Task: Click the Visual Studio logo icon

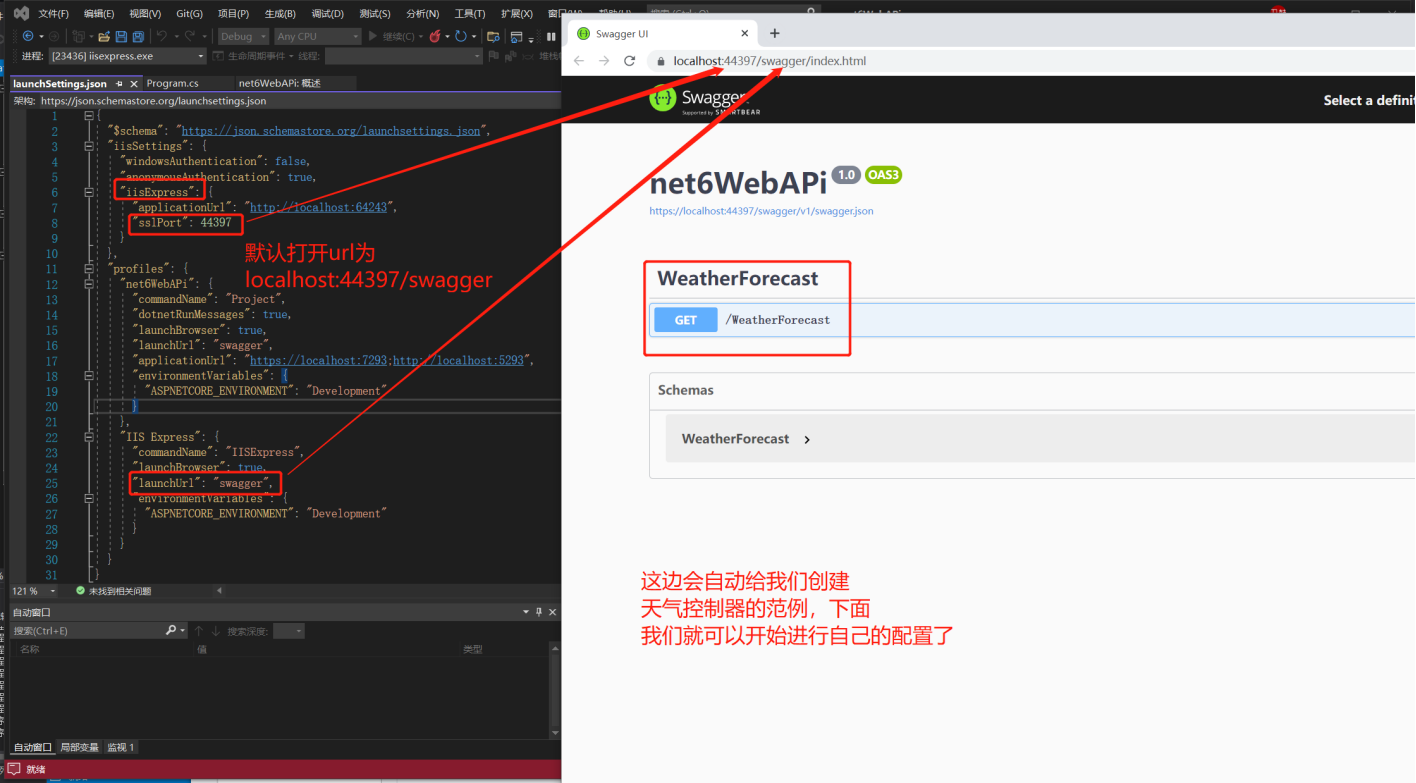Action: click(21, 14)
